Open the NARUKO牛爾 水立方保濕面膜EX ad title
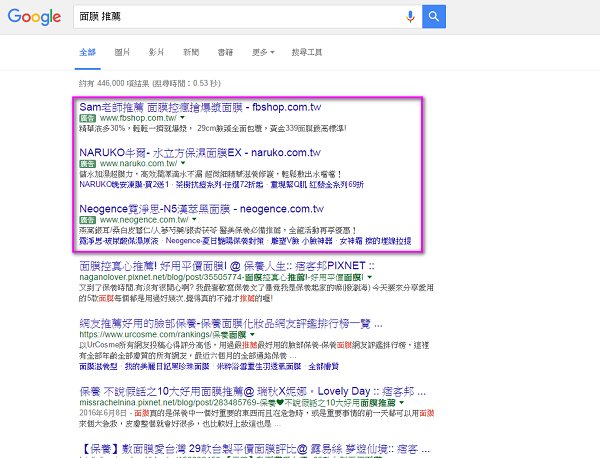This screenshot has width=600, height=458. [x=200, y=153]
